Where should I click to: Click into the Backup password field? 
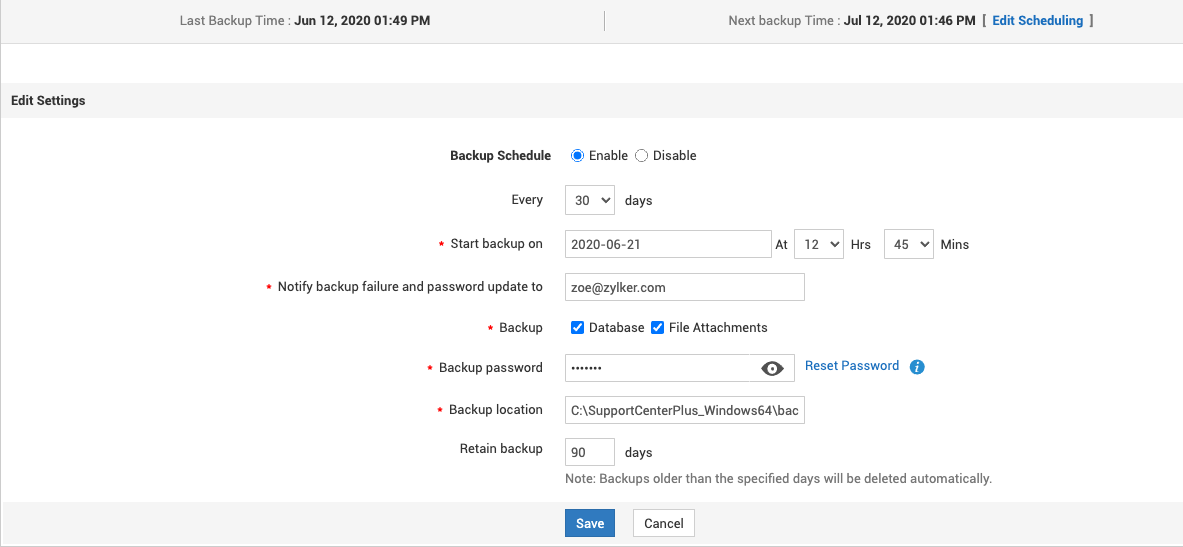point(660,368)
